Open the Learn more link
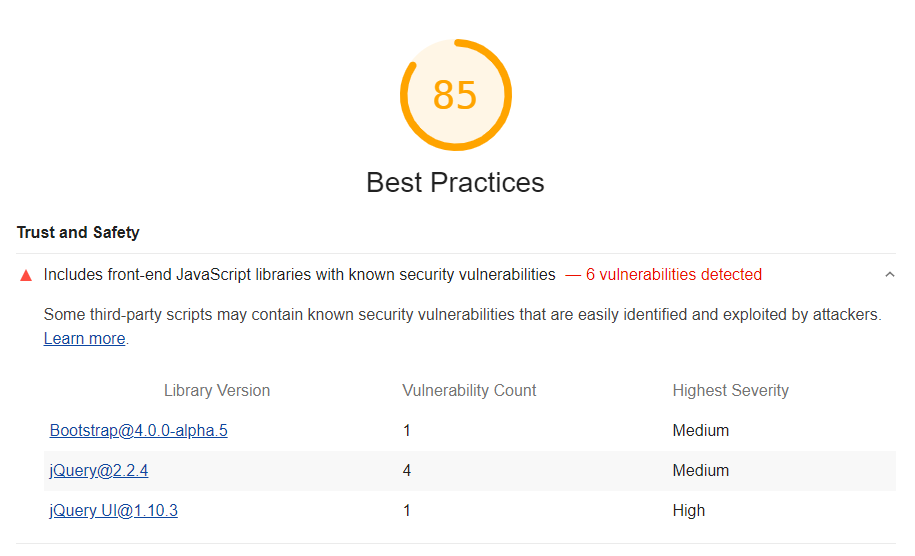Screen dimensions: 915x556 coord(85,339)
